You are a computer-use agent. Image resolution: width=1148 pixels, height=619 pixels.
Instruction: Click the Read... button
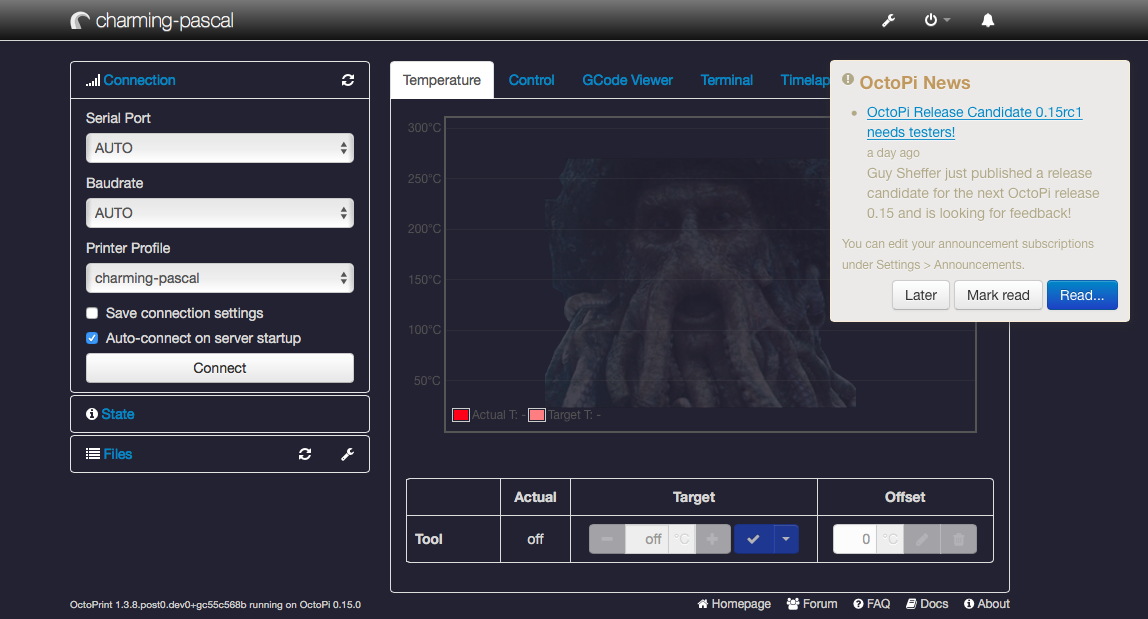click(x=1082, y=295)
